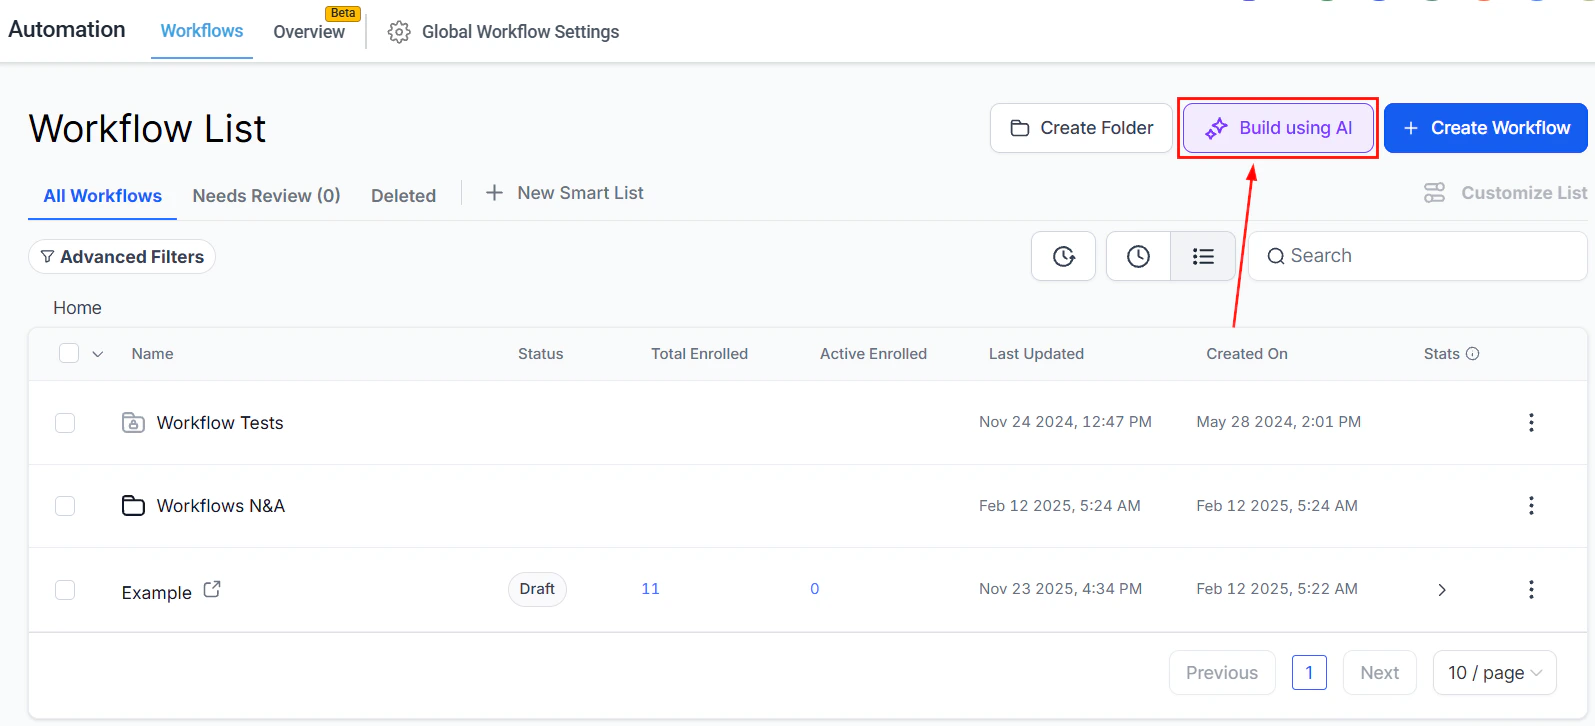Click the locked folder icon for Workflow Tests

coord(133,423)
